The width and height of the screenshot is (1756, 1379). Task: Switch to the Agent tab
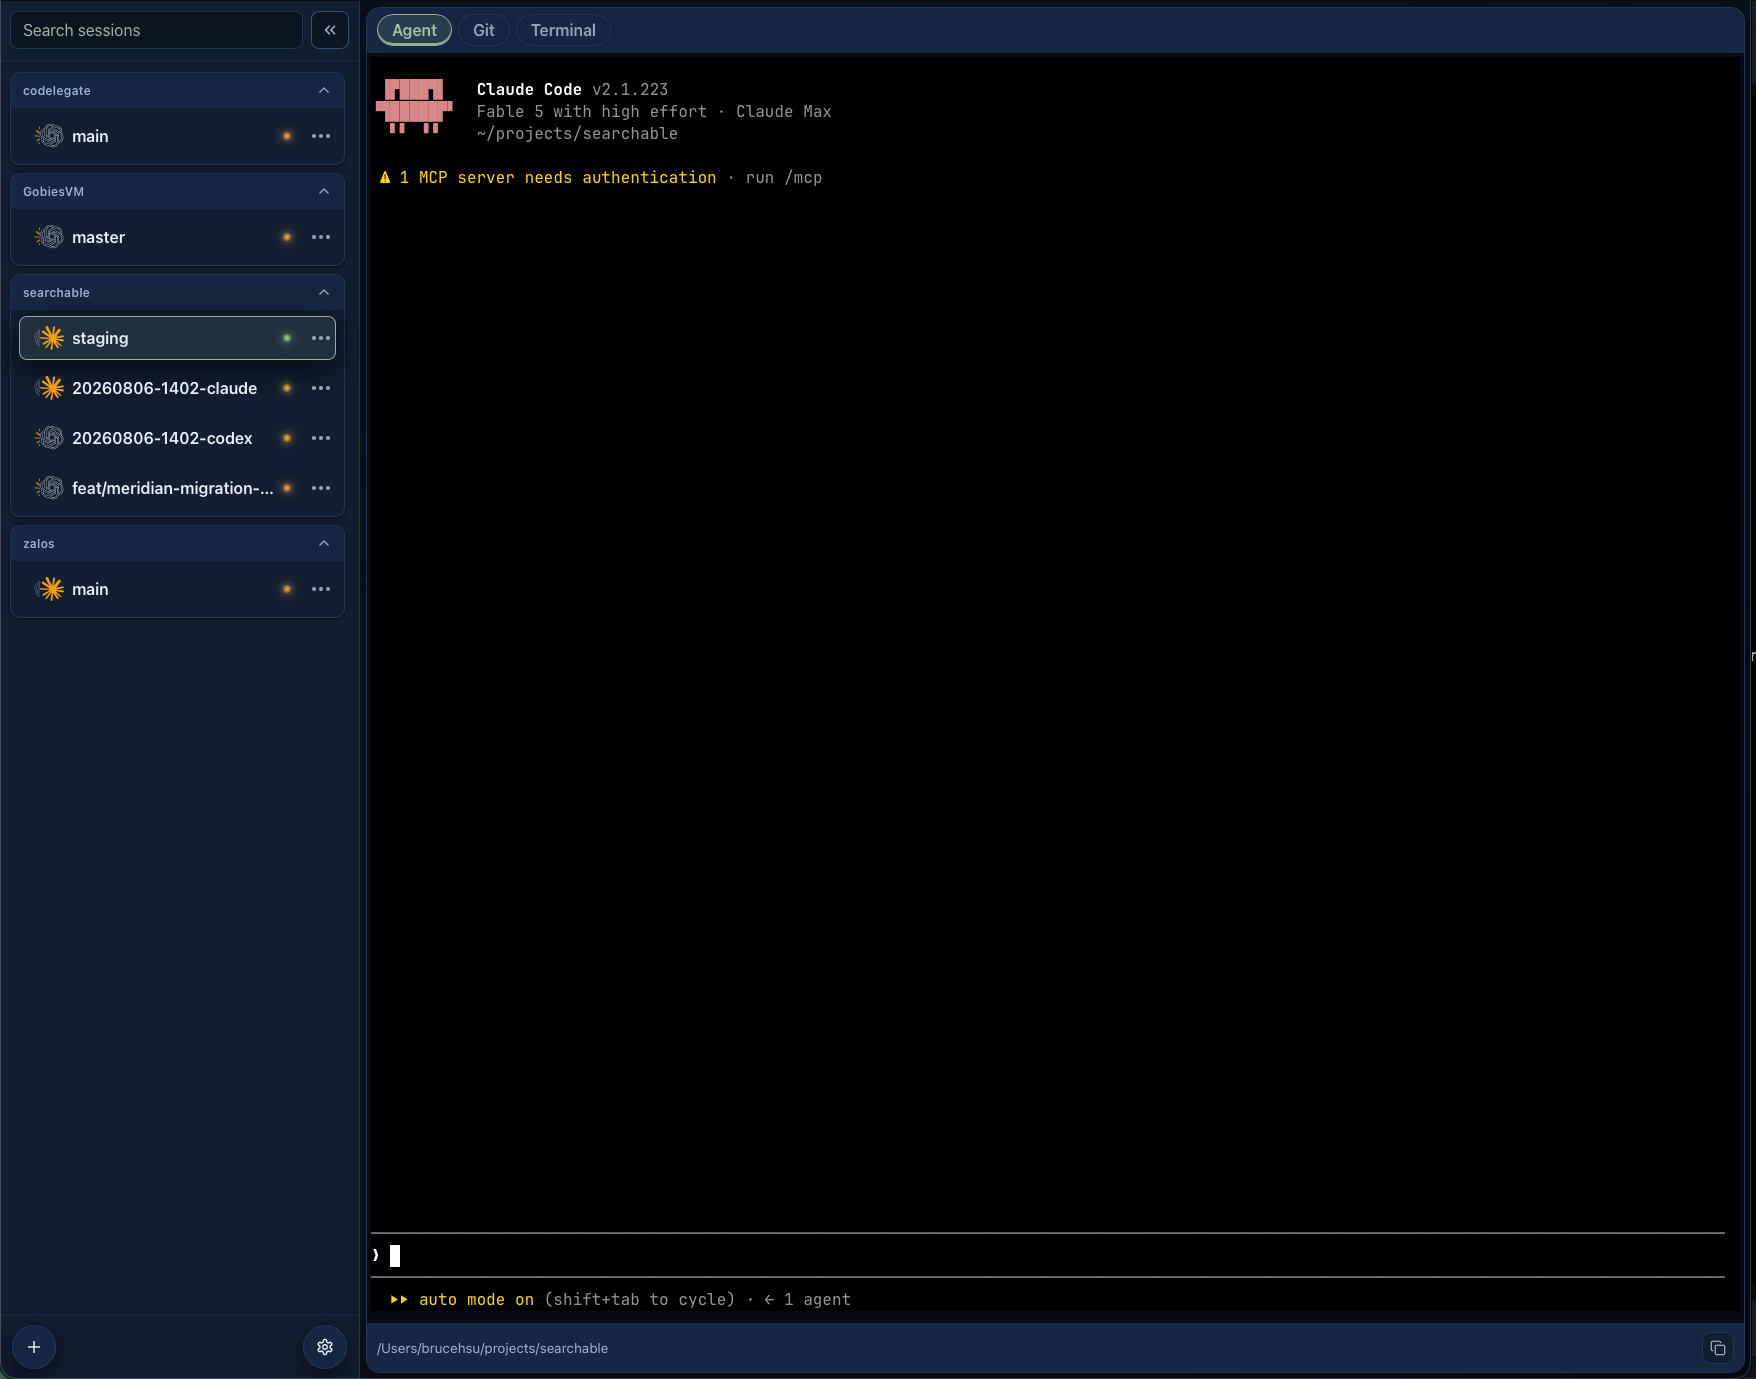[x=414, y=30]
